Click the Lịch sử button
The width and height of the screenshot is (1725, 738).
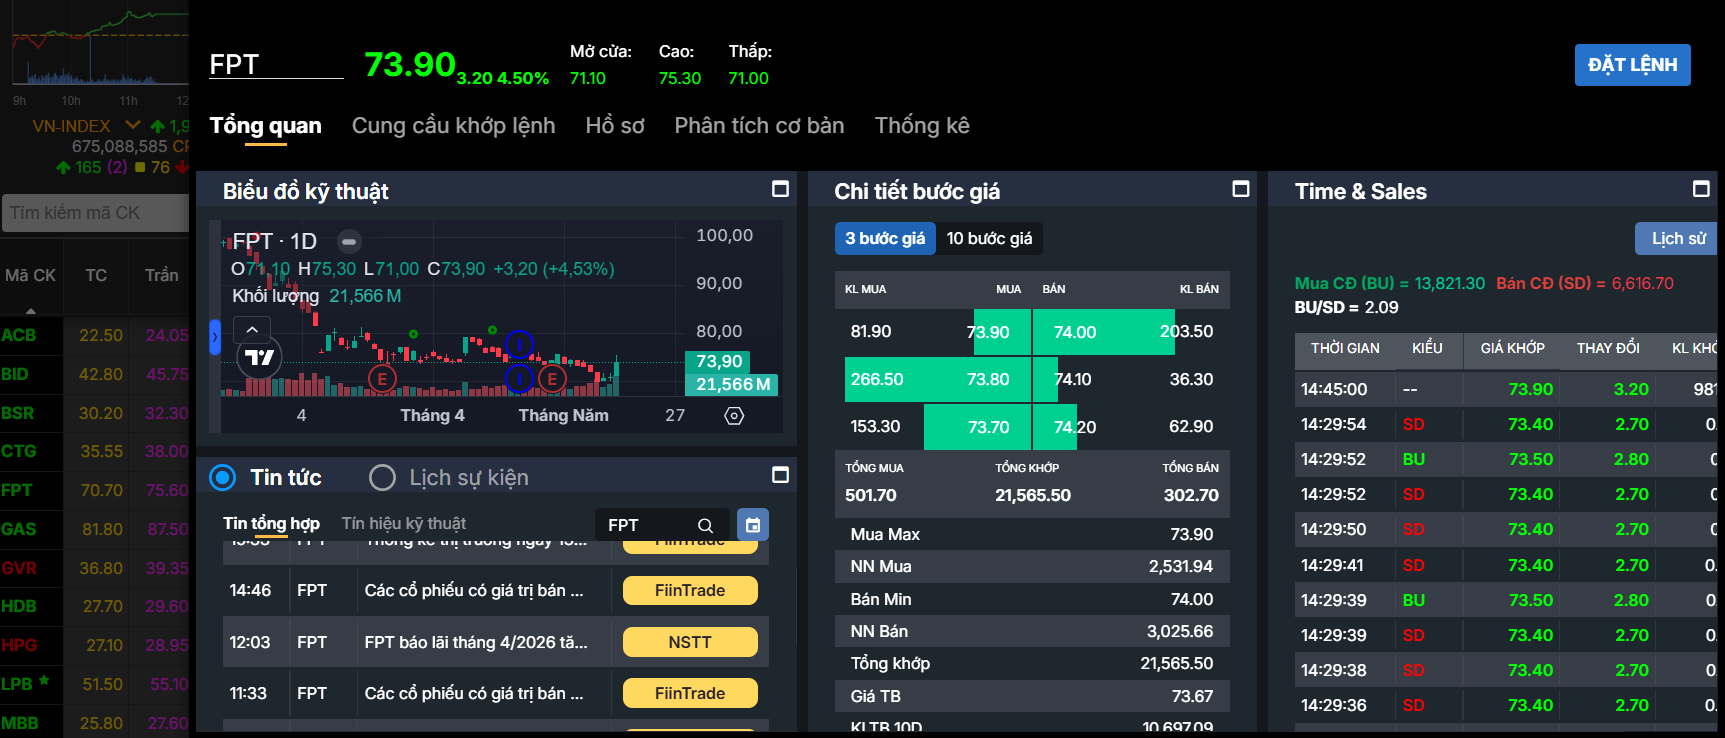click(1676, 238)
